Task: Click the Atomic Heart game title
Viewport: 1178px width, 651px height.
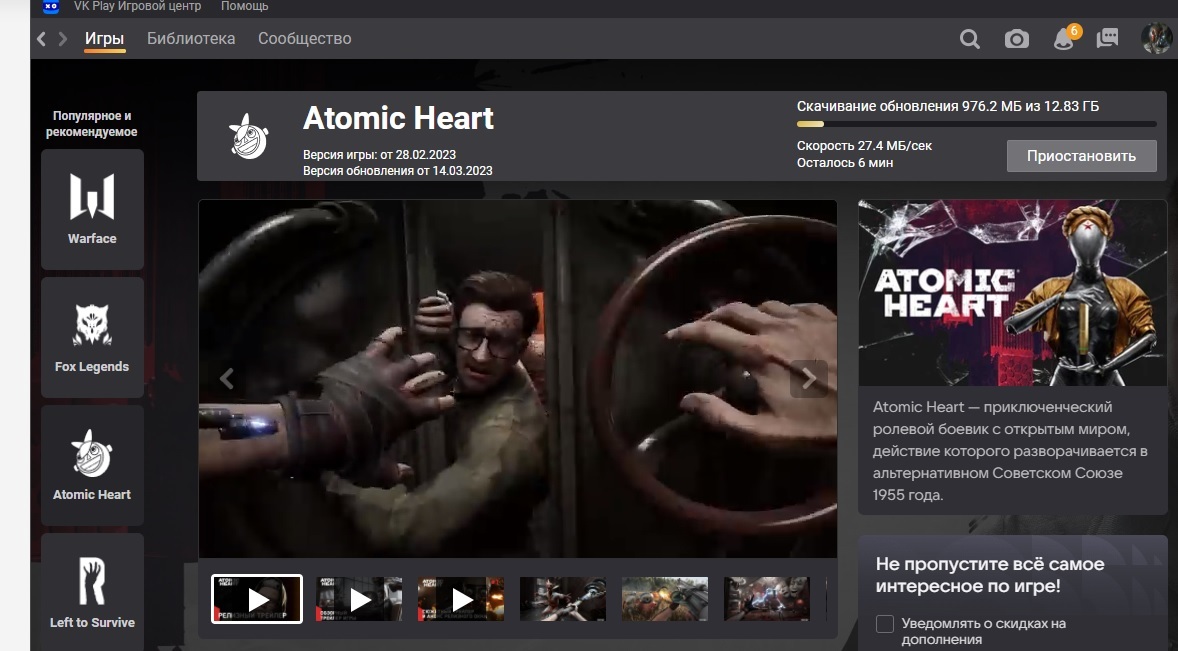Action: (x=398, y=119)
